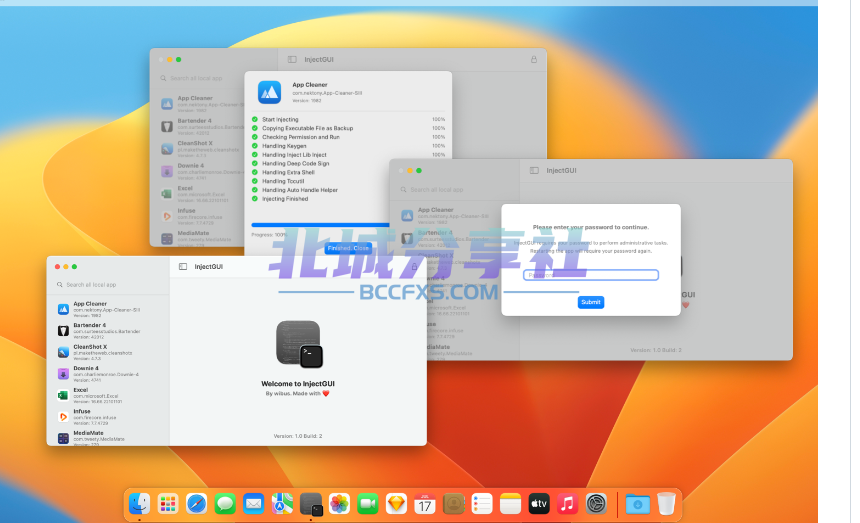Click the blue injection progress bar
The image size is (860, 523).
pos(320,225)
